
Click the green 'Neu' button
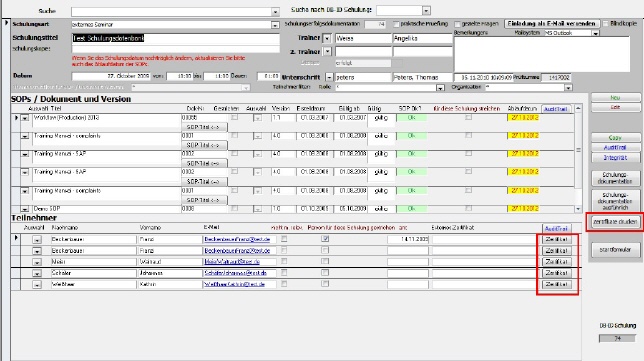[615, 98]
